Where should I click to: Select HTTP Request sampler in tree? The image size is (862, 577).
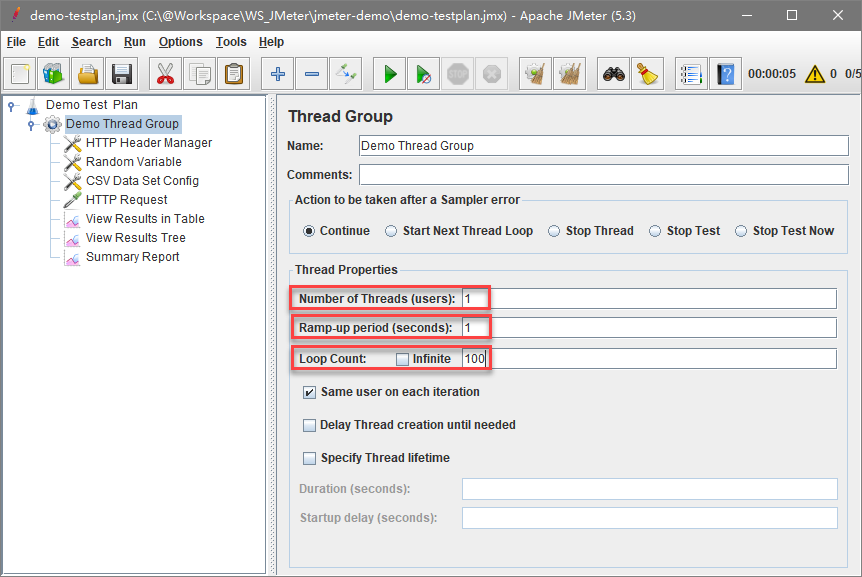coord(126,199)
